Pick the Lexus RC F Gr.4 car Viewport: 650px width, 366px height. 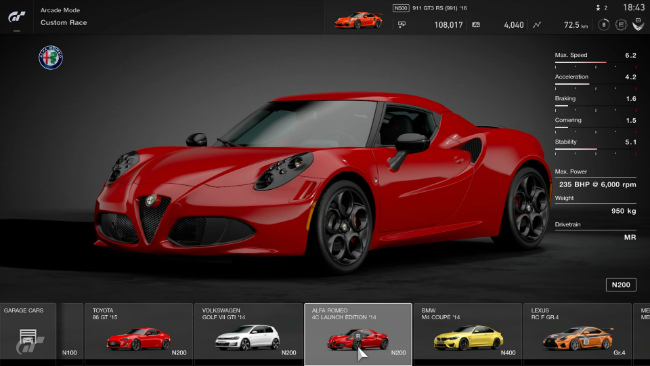[x=577, y=331]
